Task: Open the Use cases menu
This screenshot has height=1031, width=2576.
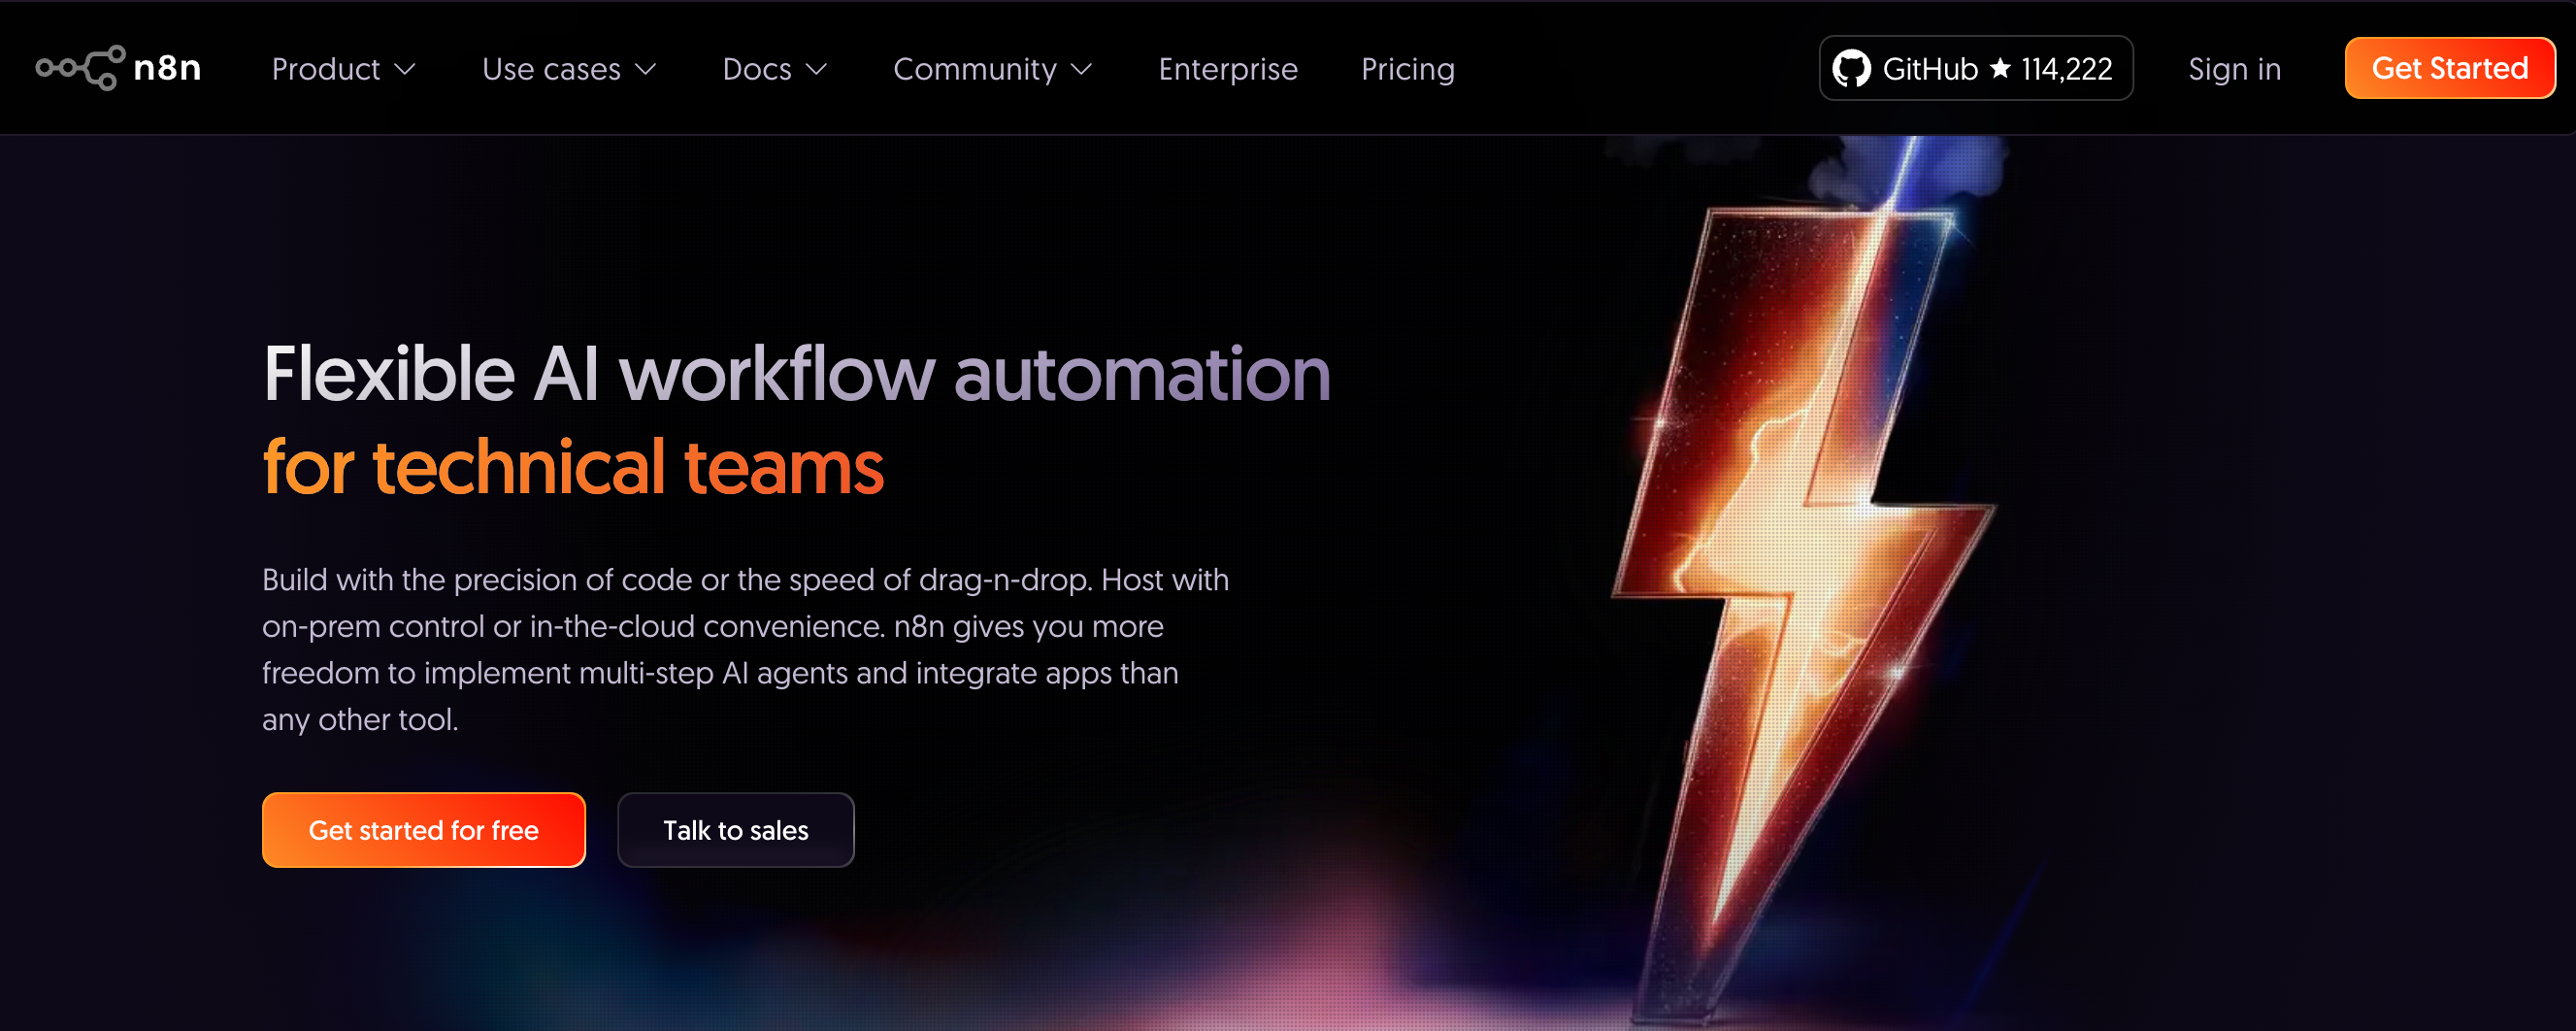Action: (x=569, y=69)
